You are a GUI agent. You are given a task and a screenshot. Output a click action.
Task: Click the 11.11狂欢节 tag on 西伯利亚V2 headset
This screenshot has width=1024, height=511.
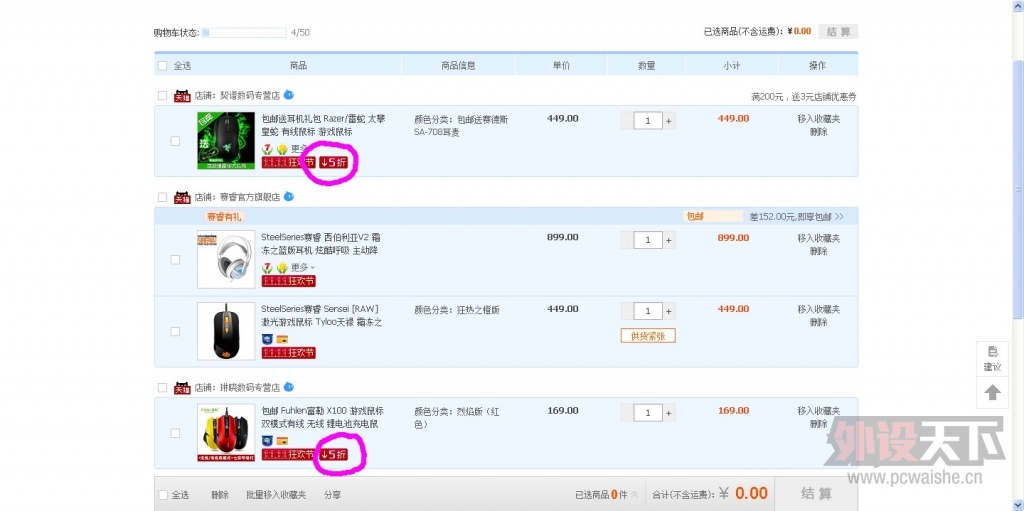[289, 281]
